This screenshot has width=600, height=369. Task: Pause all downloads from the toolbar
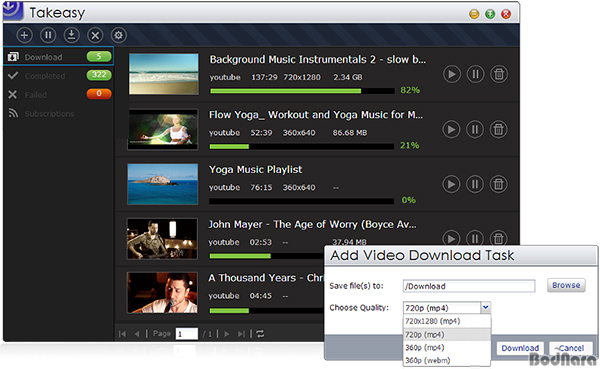click(x=48, y=35)
